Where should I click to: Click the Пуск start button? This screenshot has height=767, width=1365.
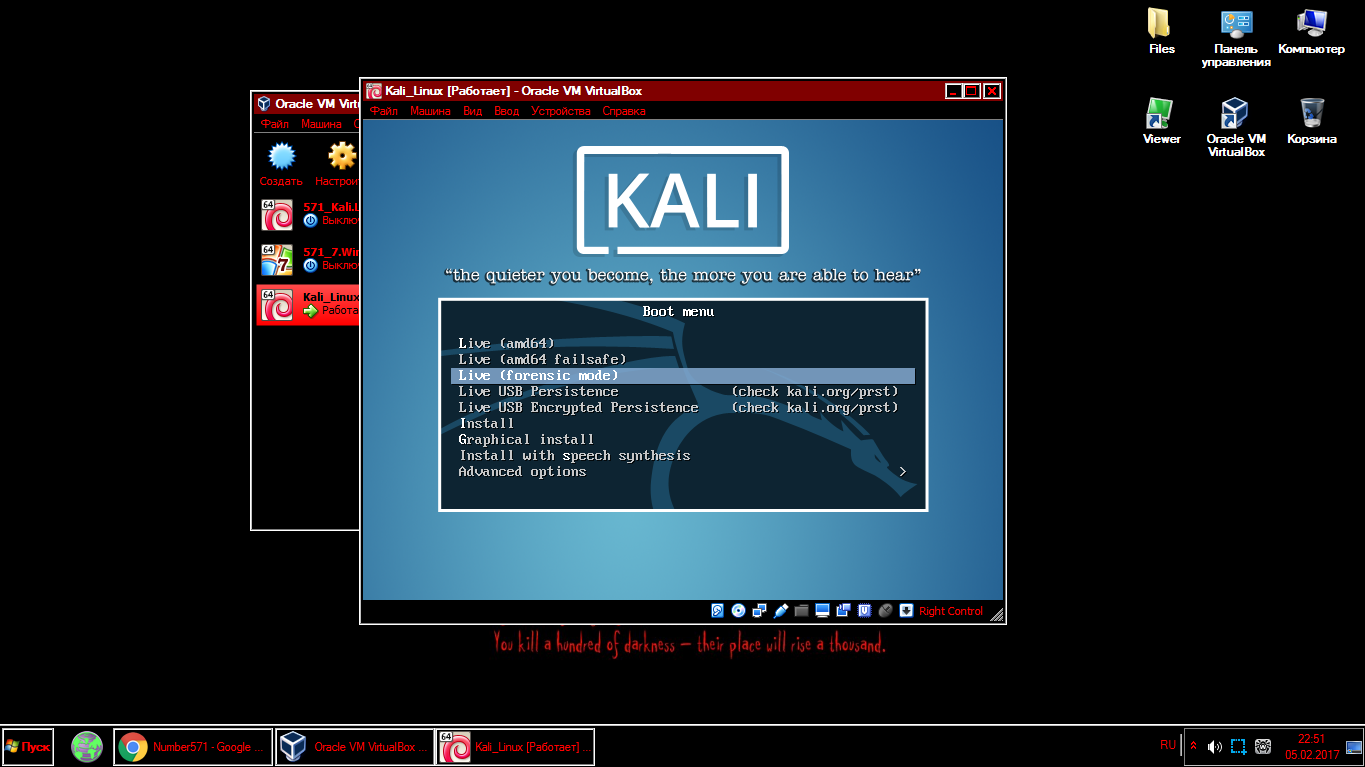pos(28,746)
